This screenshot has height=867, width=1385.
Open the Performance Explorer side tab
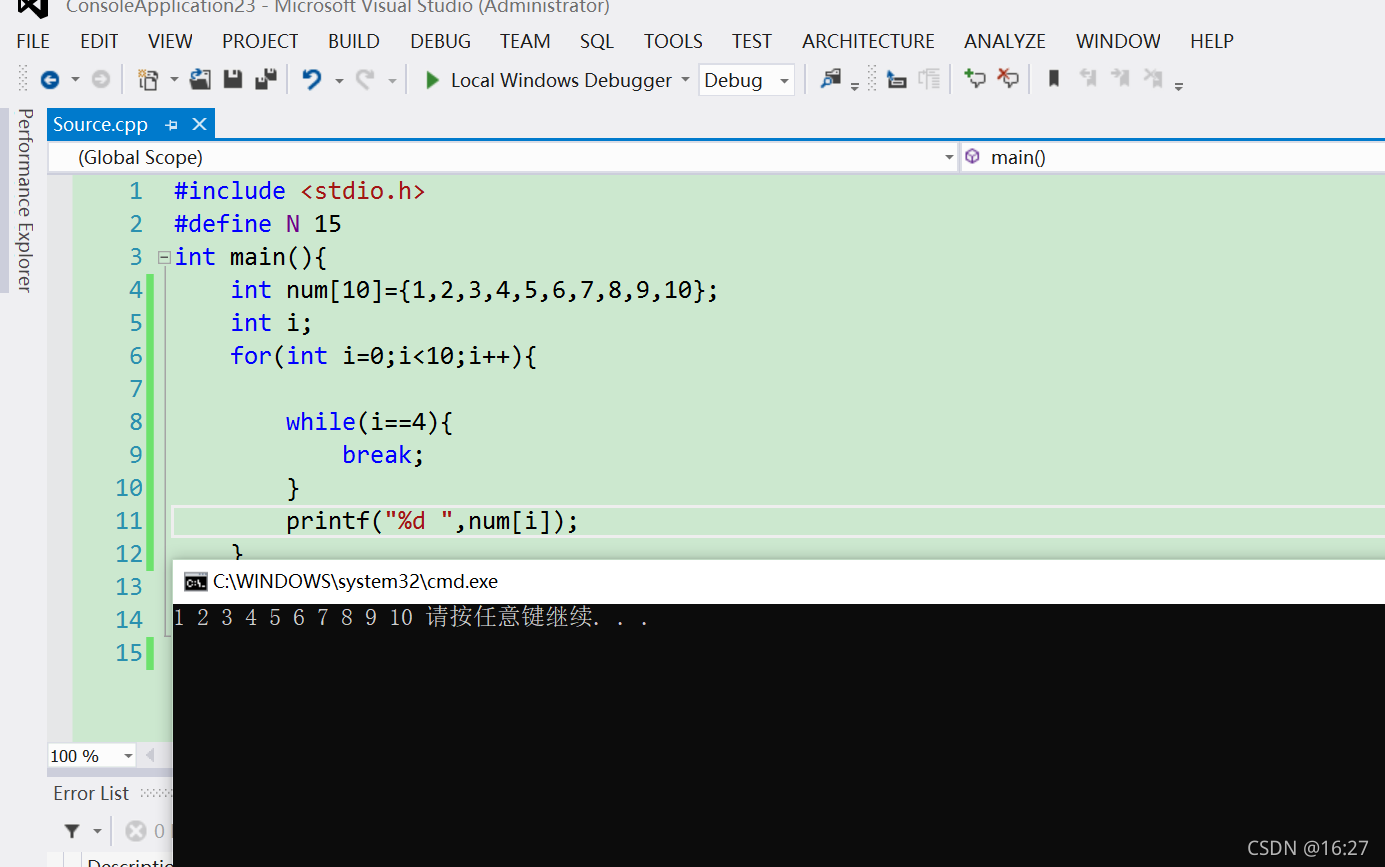point(25,200)
